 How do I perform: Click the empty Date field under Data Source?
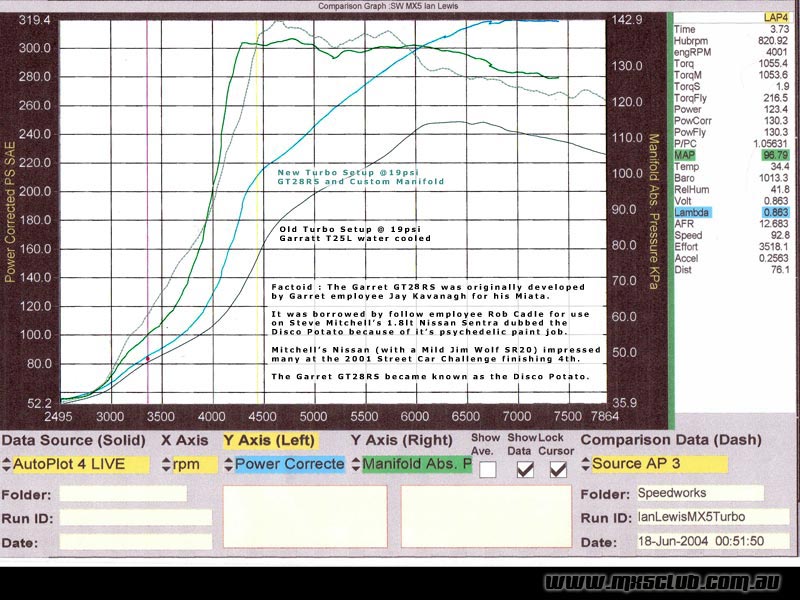click(135, 541)
